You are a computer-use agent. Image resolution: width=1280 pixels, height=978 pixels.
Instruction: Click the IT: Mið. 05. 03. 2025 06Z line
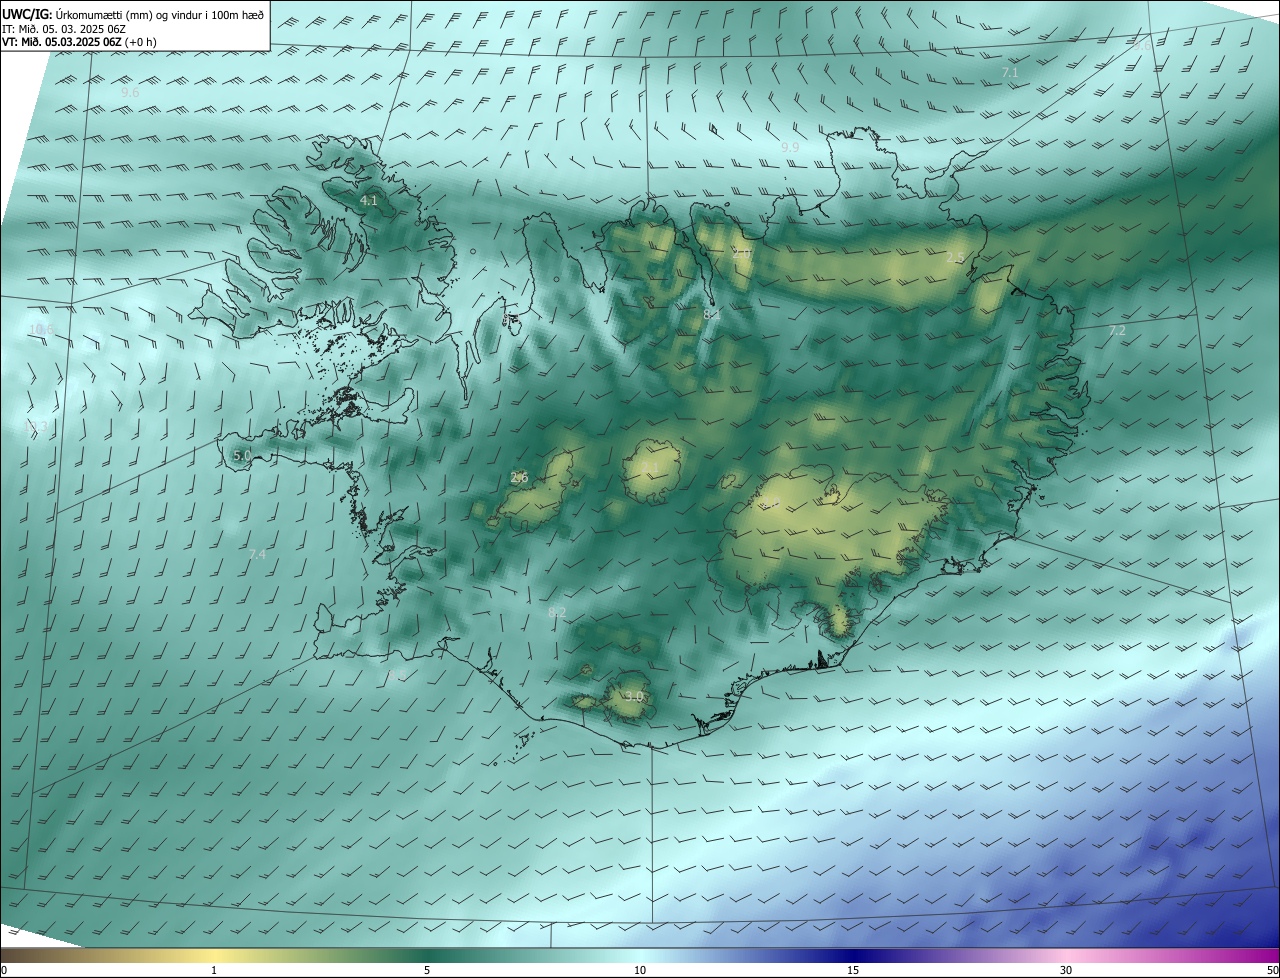tap(64, 28)
